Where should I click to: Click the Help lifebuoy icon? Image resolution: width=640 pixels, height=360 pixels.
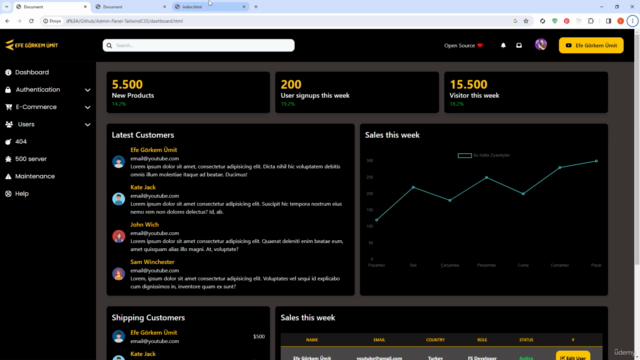coord(8,193)
